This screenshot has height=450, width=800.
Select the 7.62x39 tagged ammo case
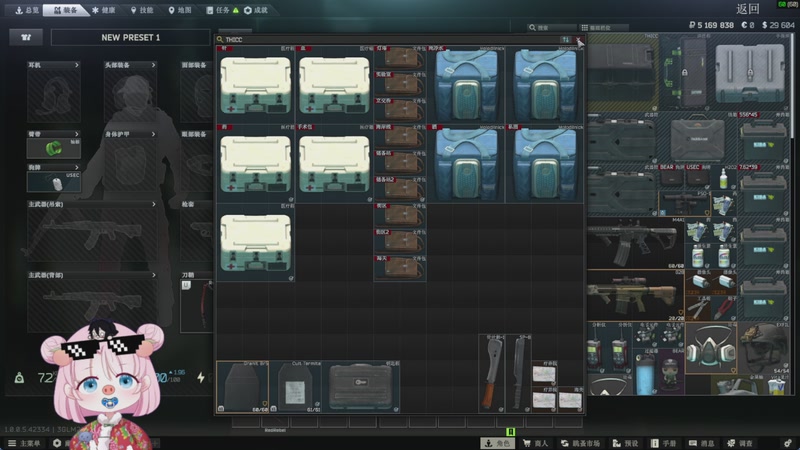click(x=763, y=191)
